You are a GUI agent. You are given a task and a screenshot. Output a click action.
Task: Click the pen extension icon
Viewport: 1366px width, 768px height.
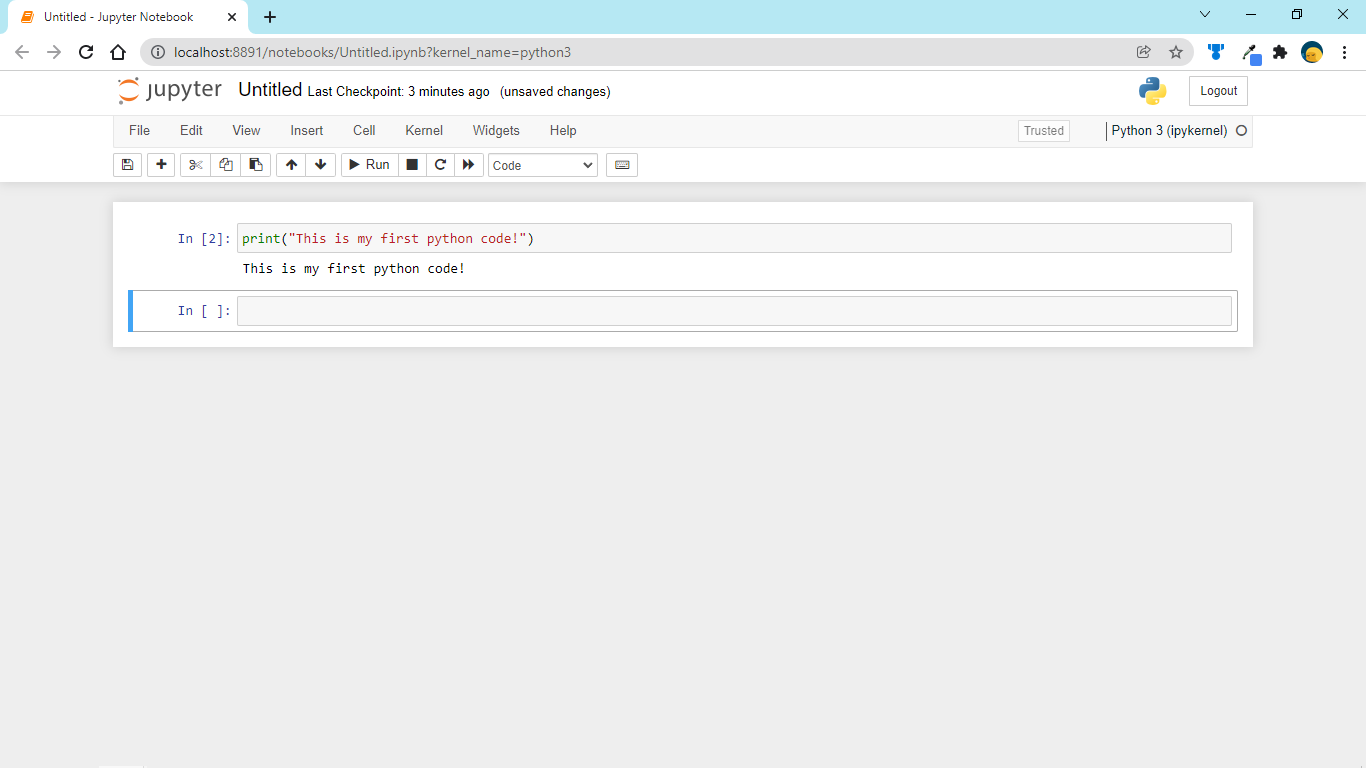pos(1250,53)
